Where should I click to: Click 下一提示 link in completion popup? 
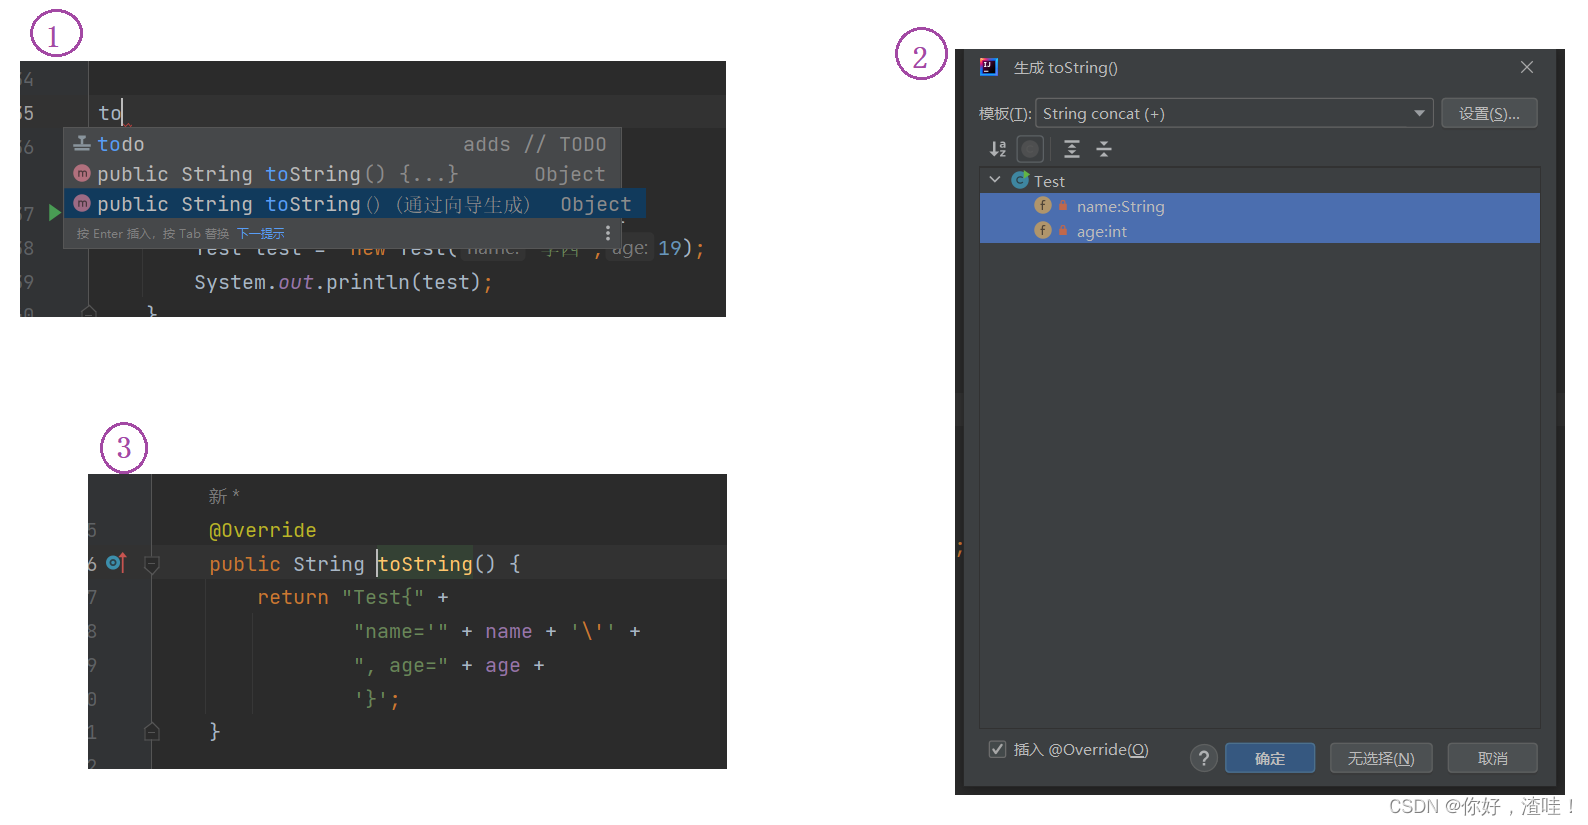point(260,233)
